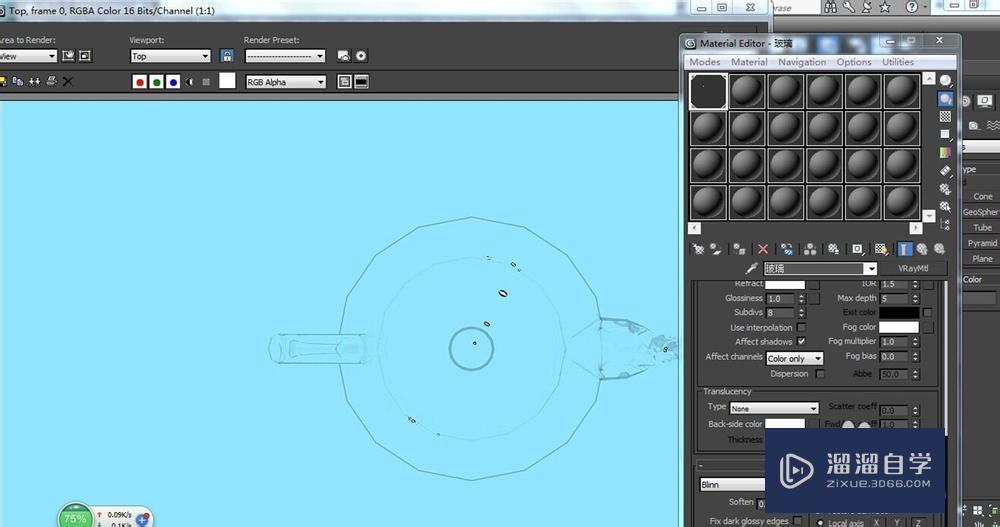The width and height of the screenshot is (1000, 527).
Task: Click Put to Library icon
Action: click(x=833, y=249)
